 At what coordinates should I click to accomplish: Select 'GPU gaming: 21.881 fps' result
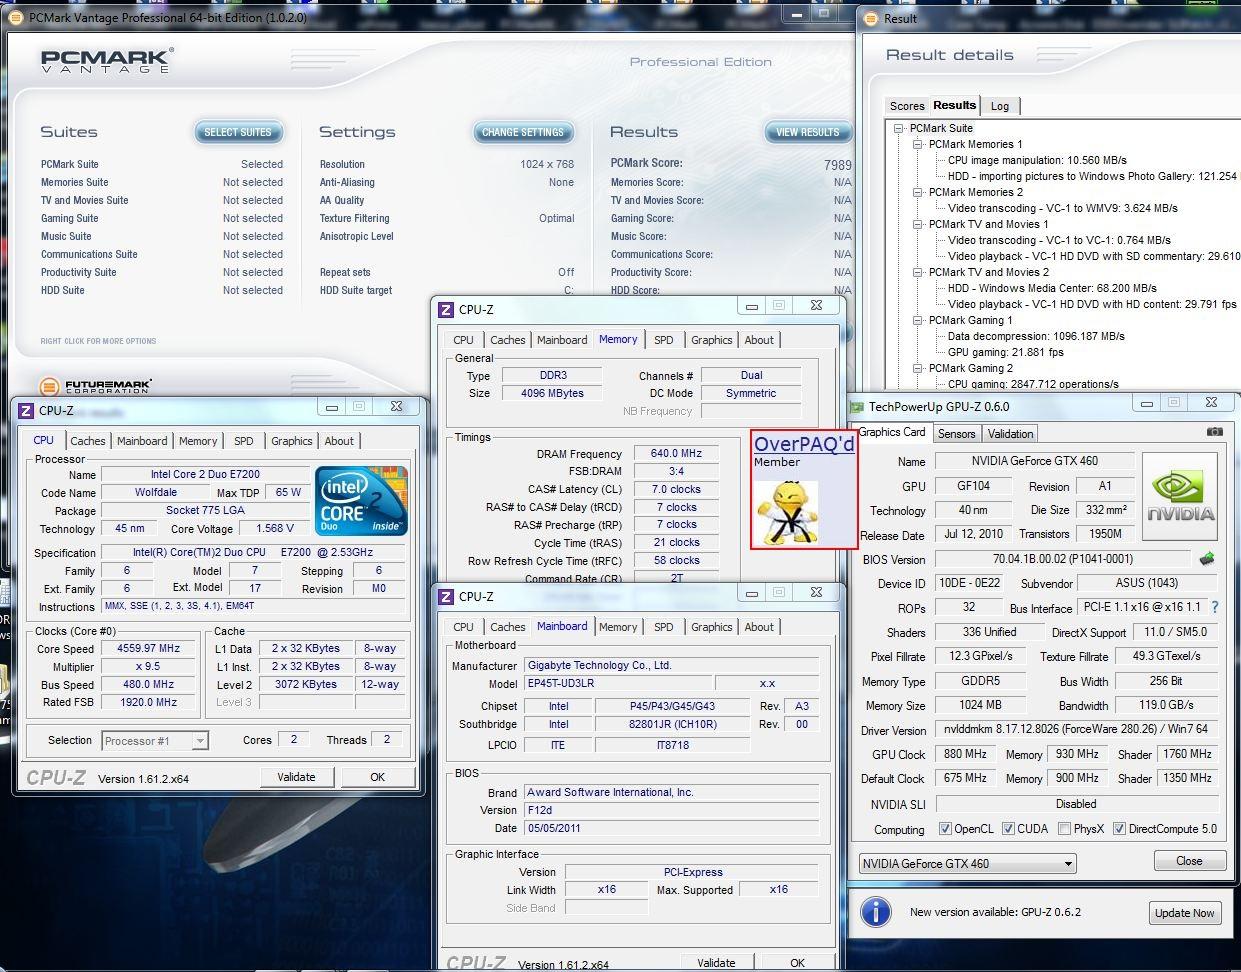[1005, 352]
